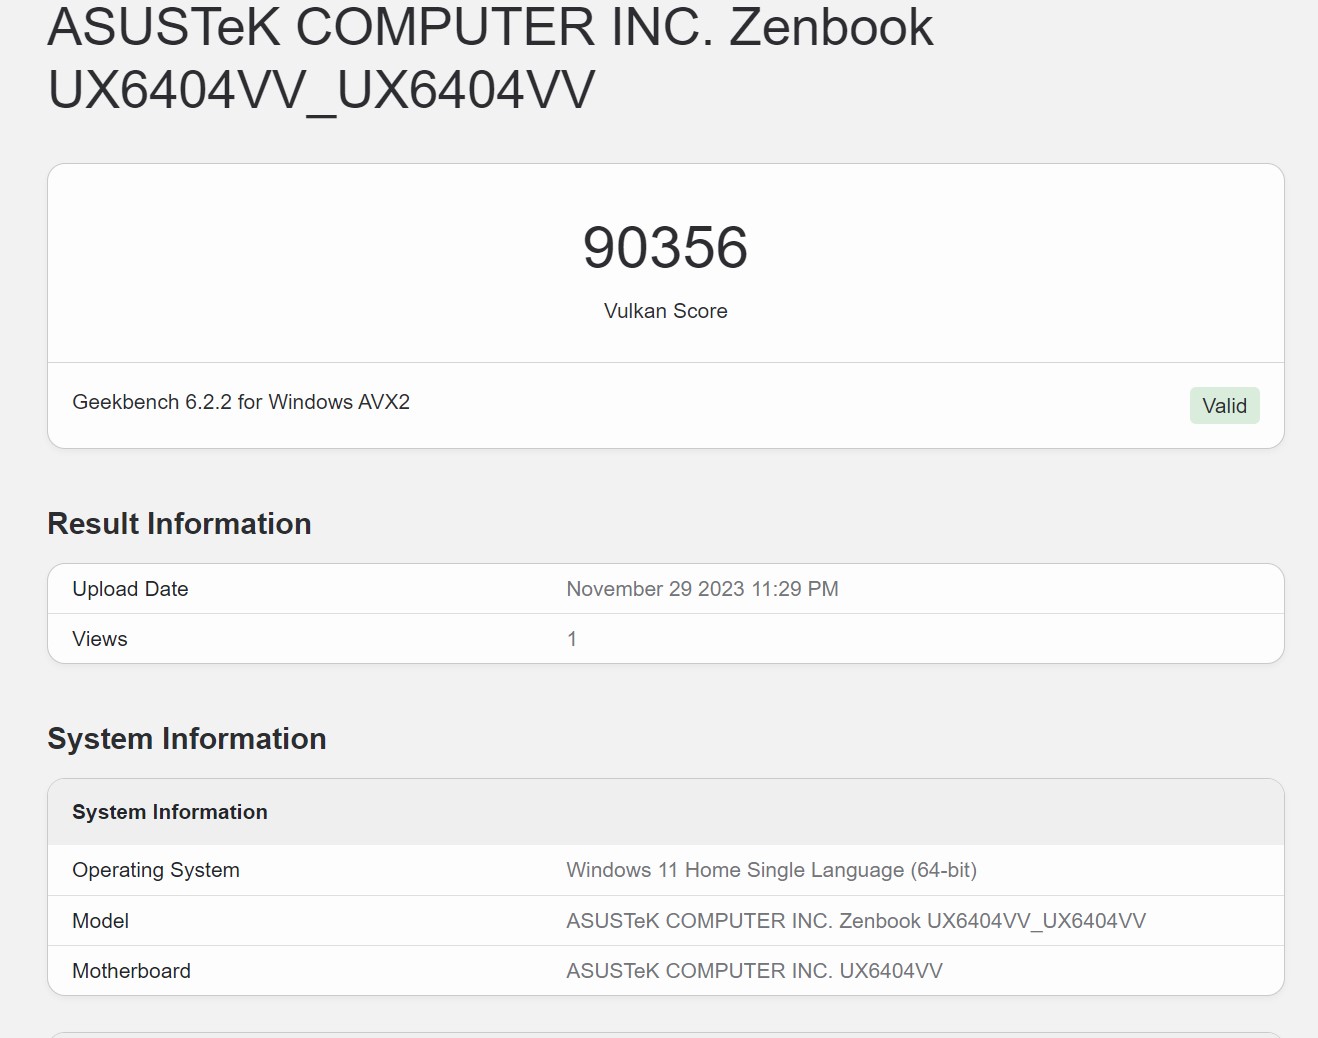Image resolution: width=1318 pixels, height=1038 pixels.
Task: Click the Views count value 1
Action: coord(572,639)
